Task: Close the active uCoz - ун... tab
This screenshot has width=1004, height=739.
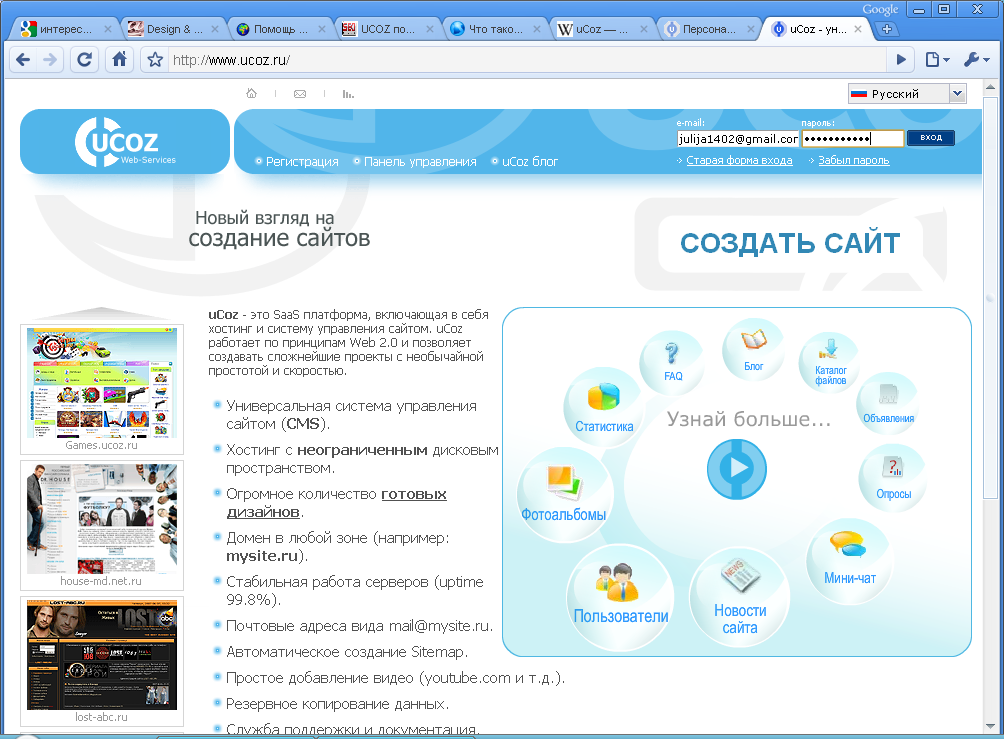Action: click(858, 29)
